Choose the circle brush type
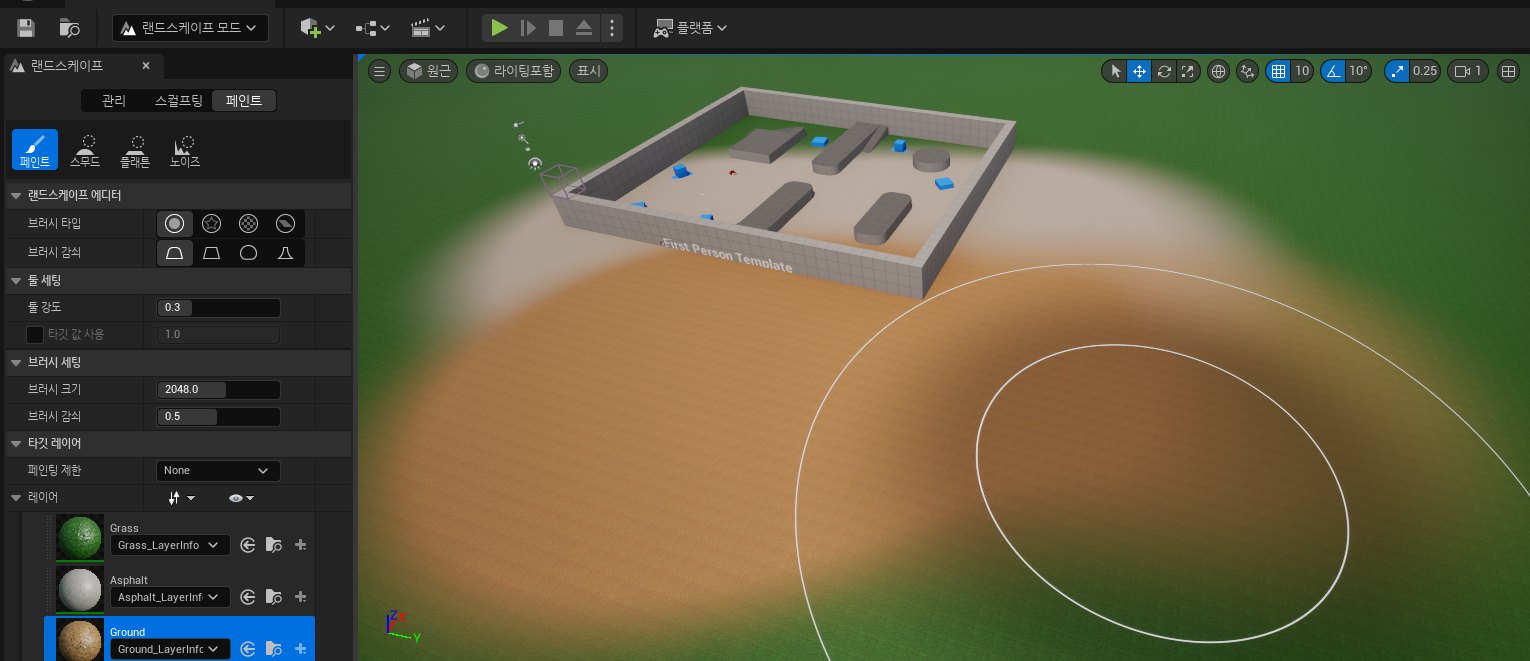 click(x=174, y=224)
